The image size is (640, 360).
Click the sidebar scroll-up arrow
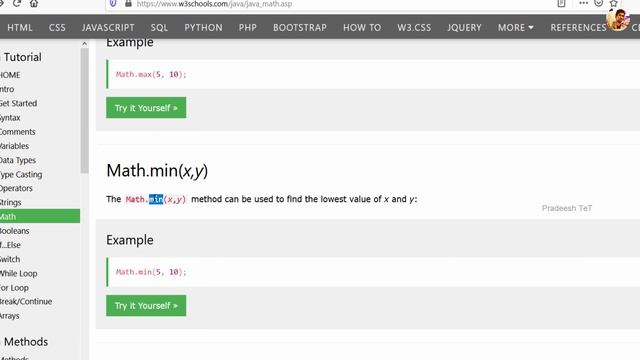[84, 44]
